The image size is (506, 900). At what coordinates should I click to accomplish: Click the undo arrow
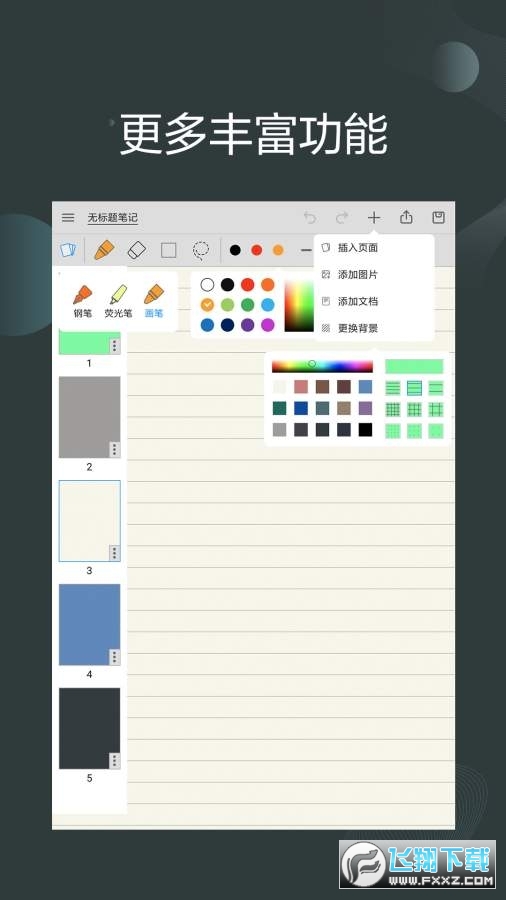tap(310, 218)
